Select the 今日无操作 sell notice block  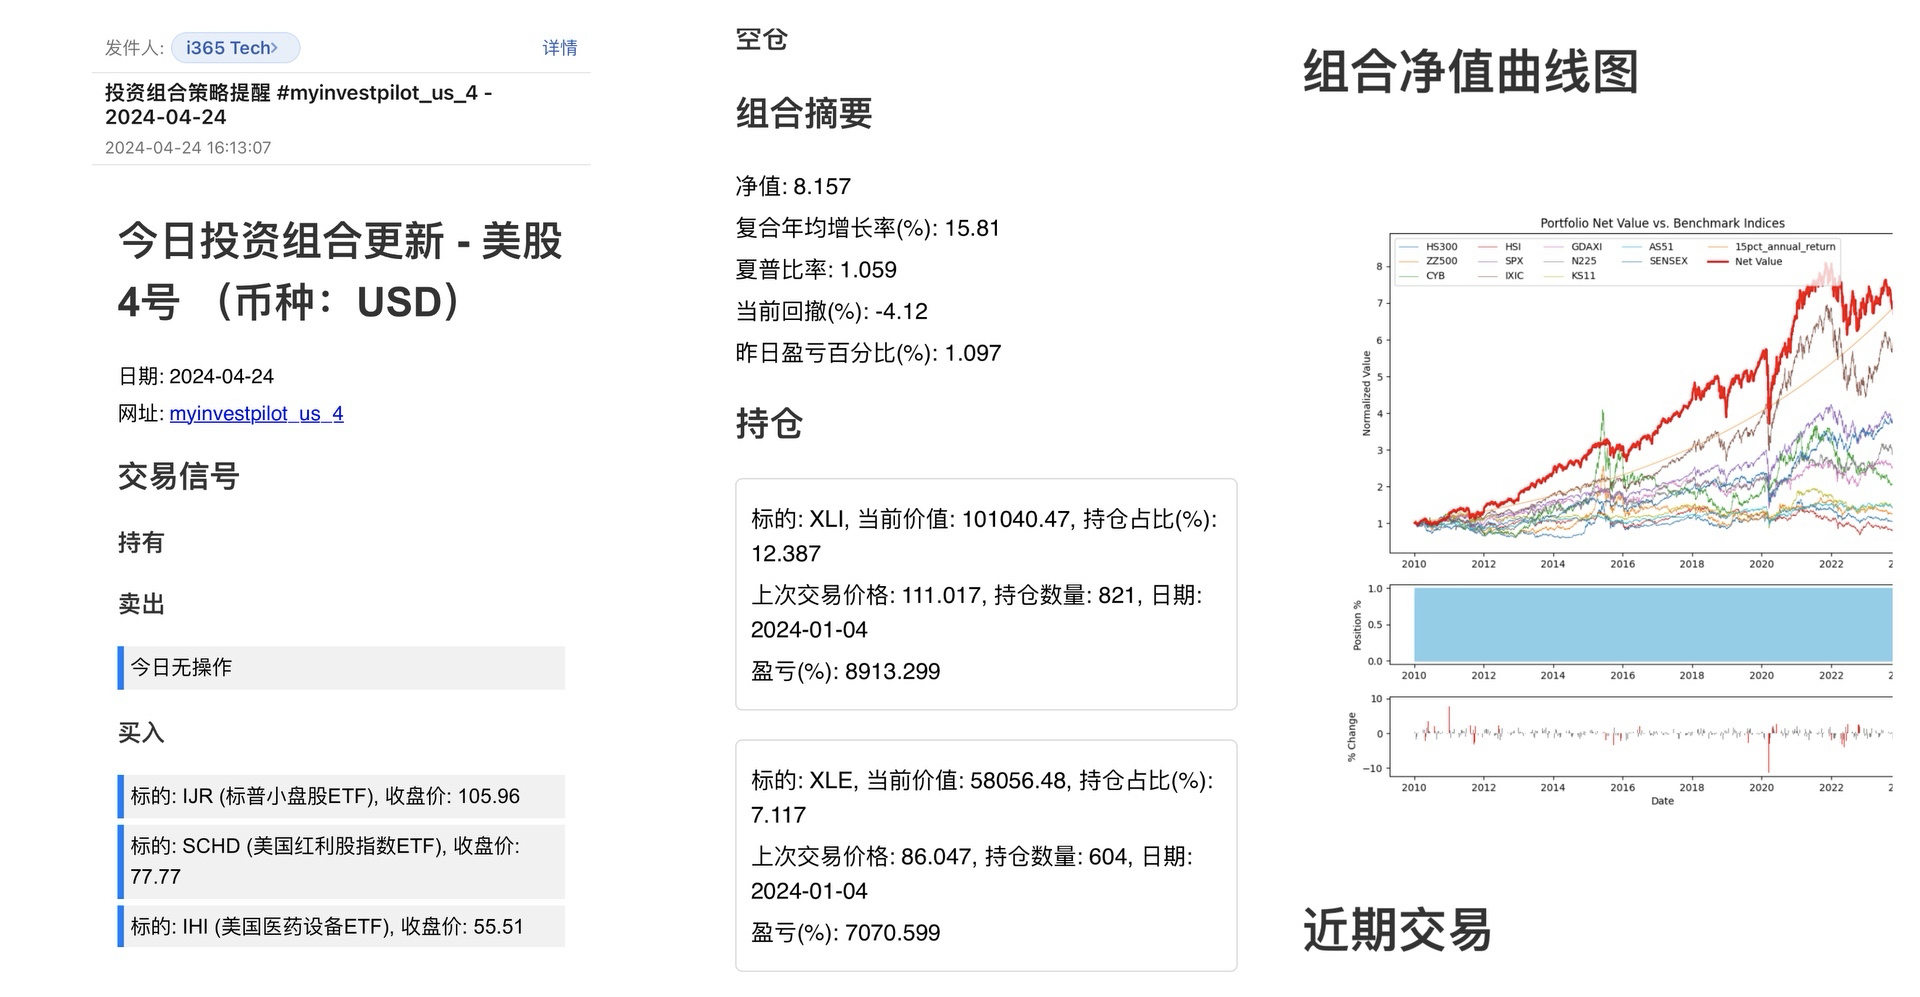click(341, 668)
